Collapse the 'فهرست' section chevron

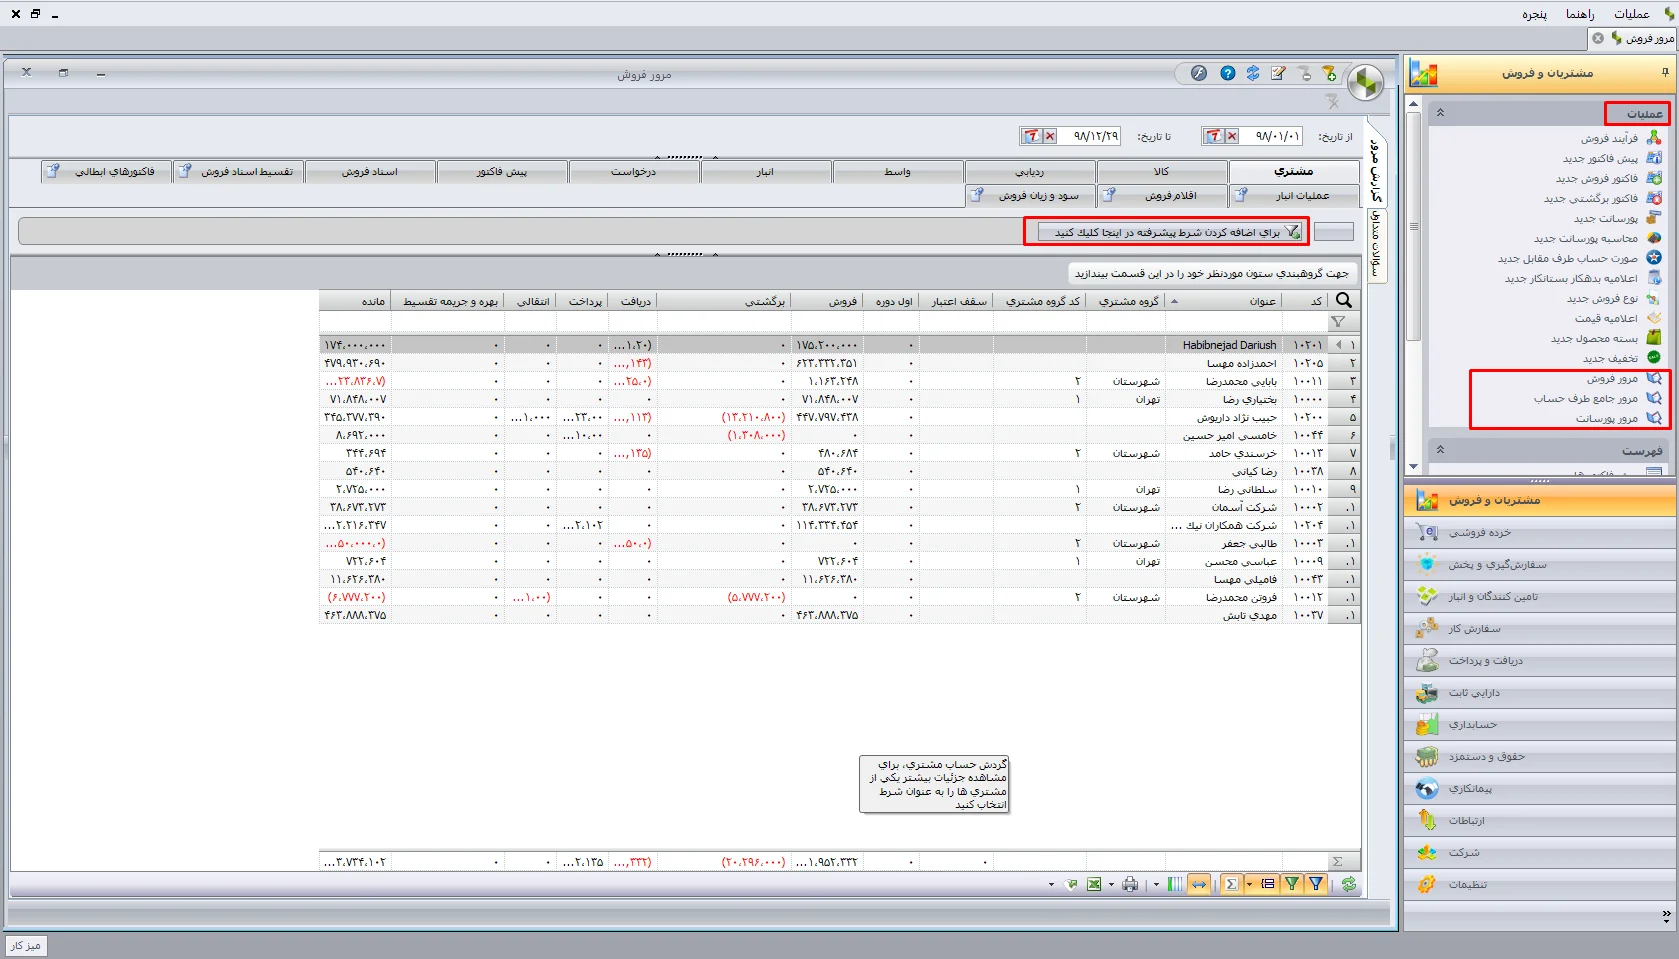tap(1440, 450)
